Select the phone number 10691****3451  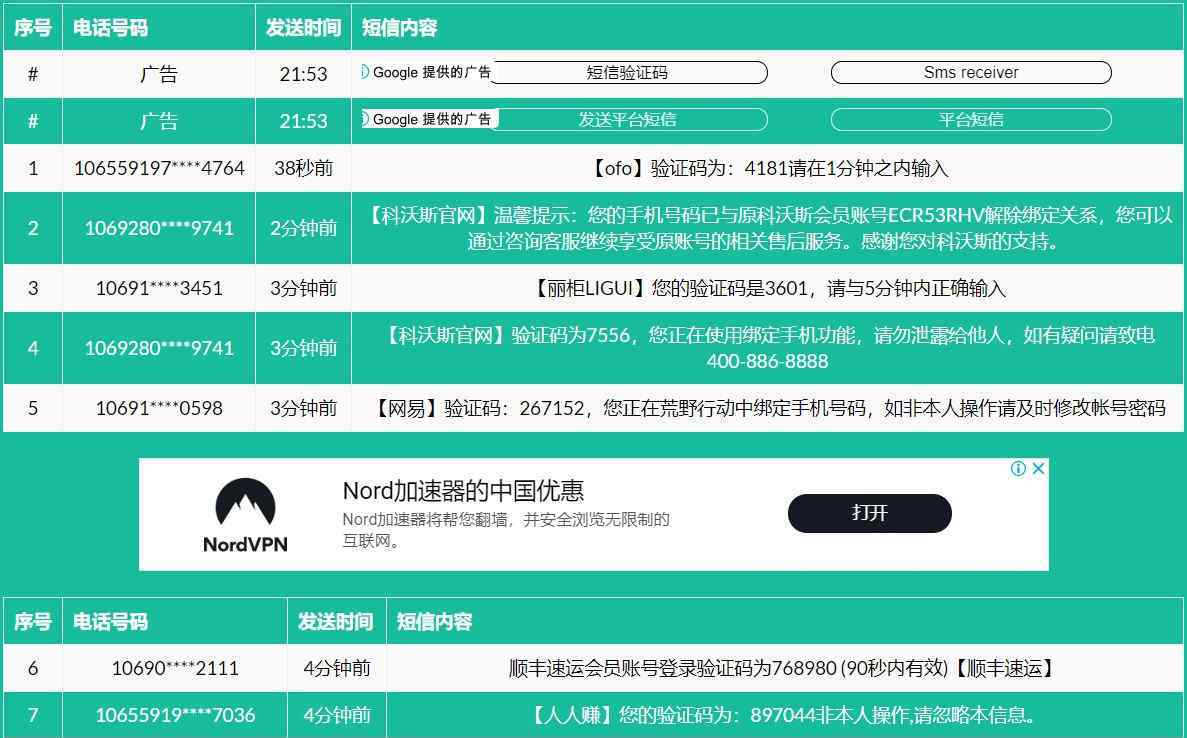click(159, 288)
